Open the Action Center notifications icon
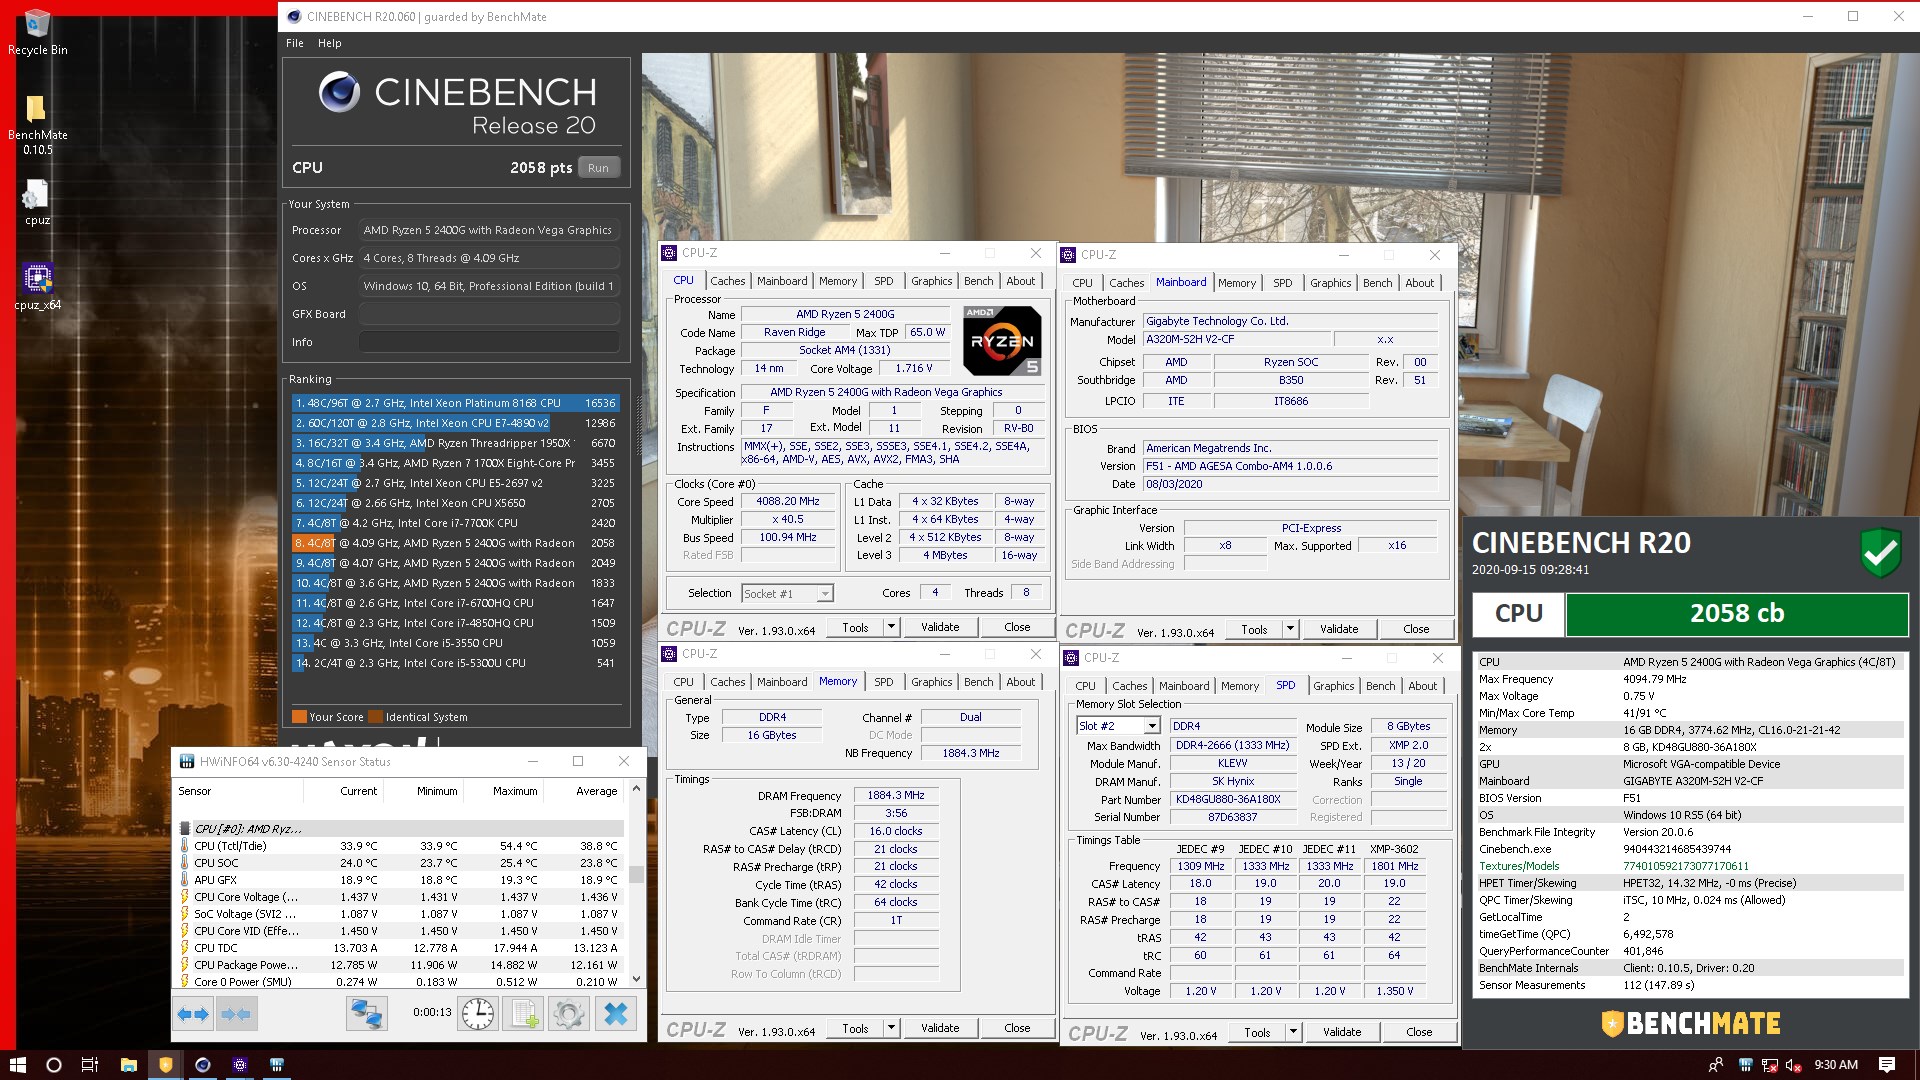 [1887, 1065]
